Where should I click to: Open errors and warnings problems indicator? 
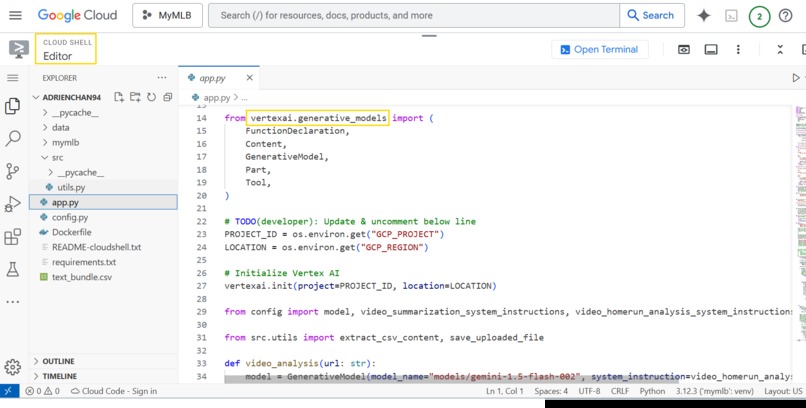coord(43,391)
